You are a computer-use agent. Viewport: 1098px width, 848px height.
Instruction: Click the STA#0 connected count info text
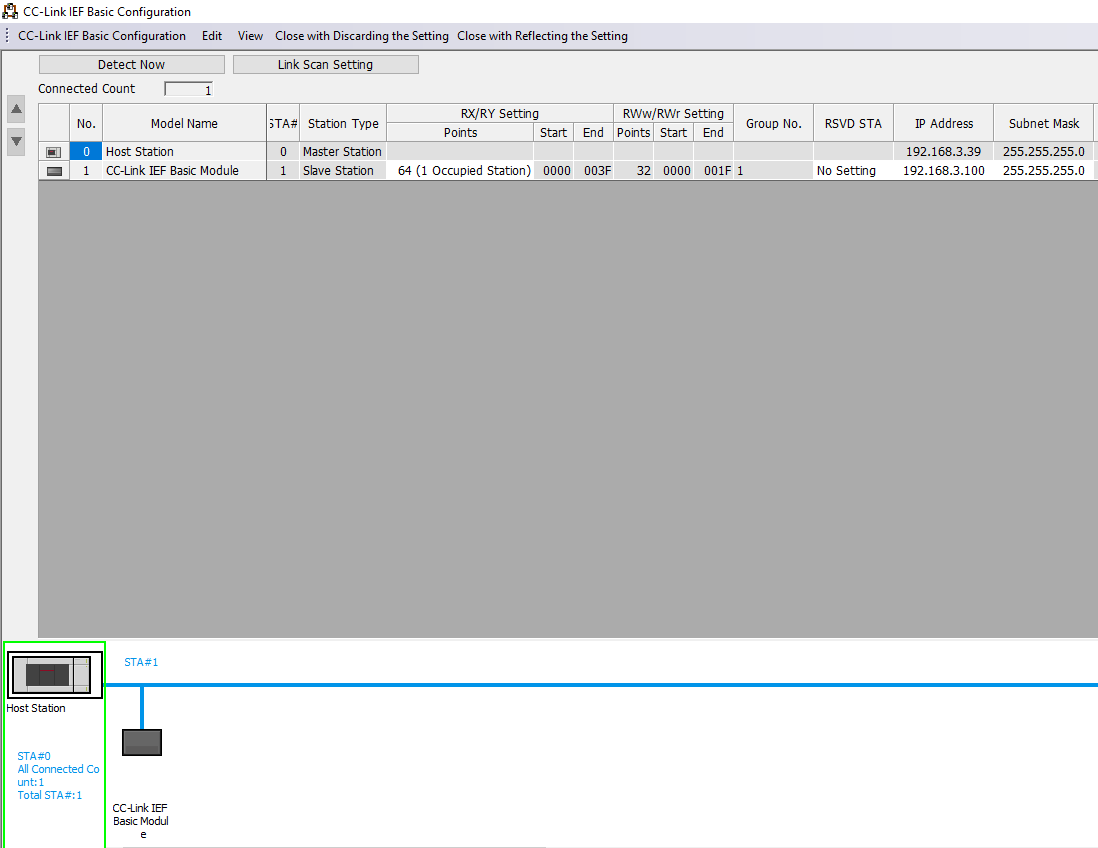point(58,775)
